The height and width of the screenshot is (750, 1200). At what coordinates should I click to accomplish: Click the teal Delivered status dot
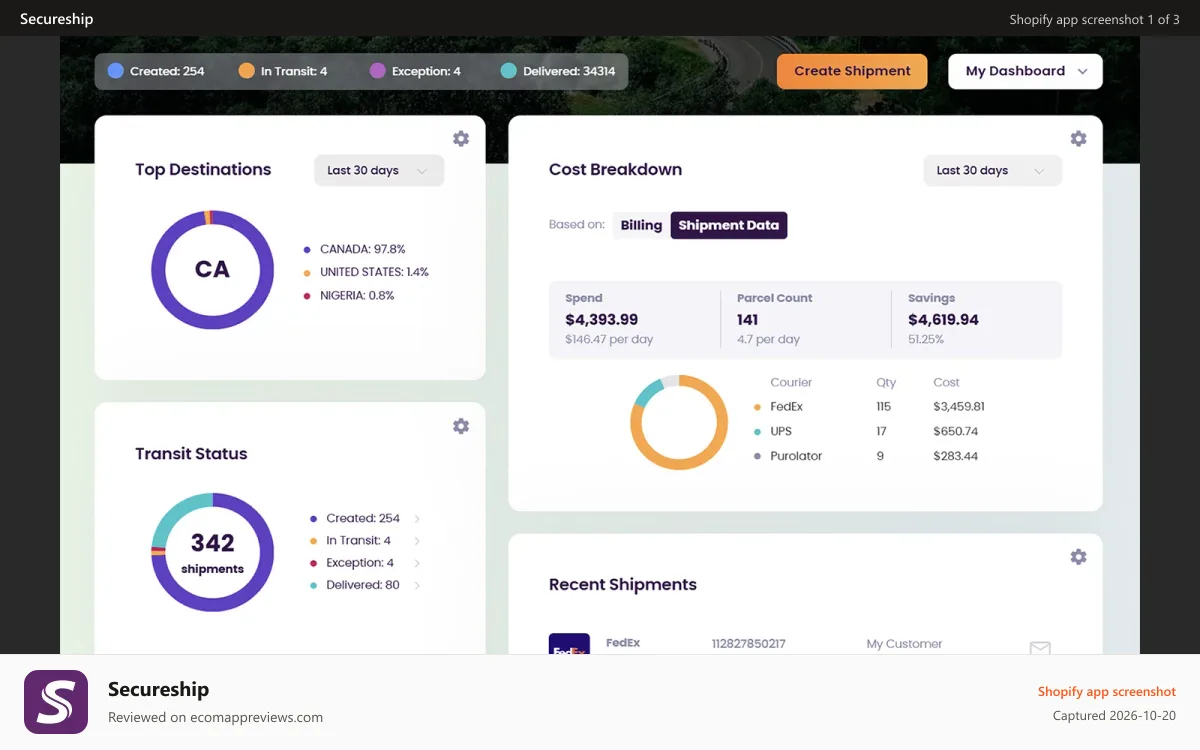(508, 71)
